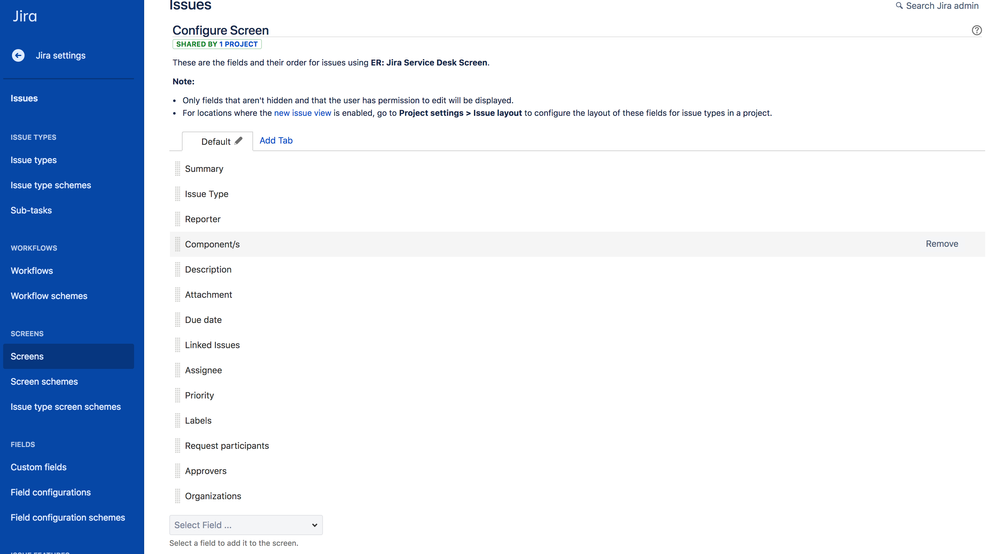999x554 pixels.
Task: Select Screens in the sidebar
Action: pos(68,356)
